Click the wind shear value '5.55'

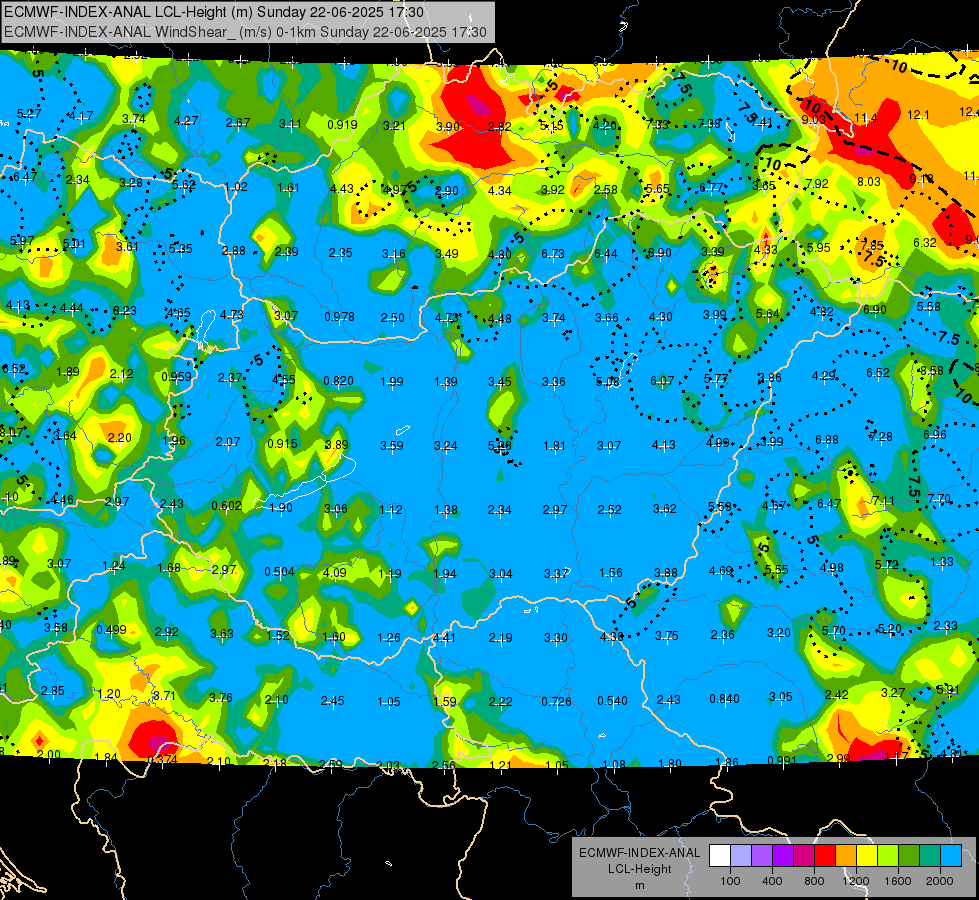(776, 570)
